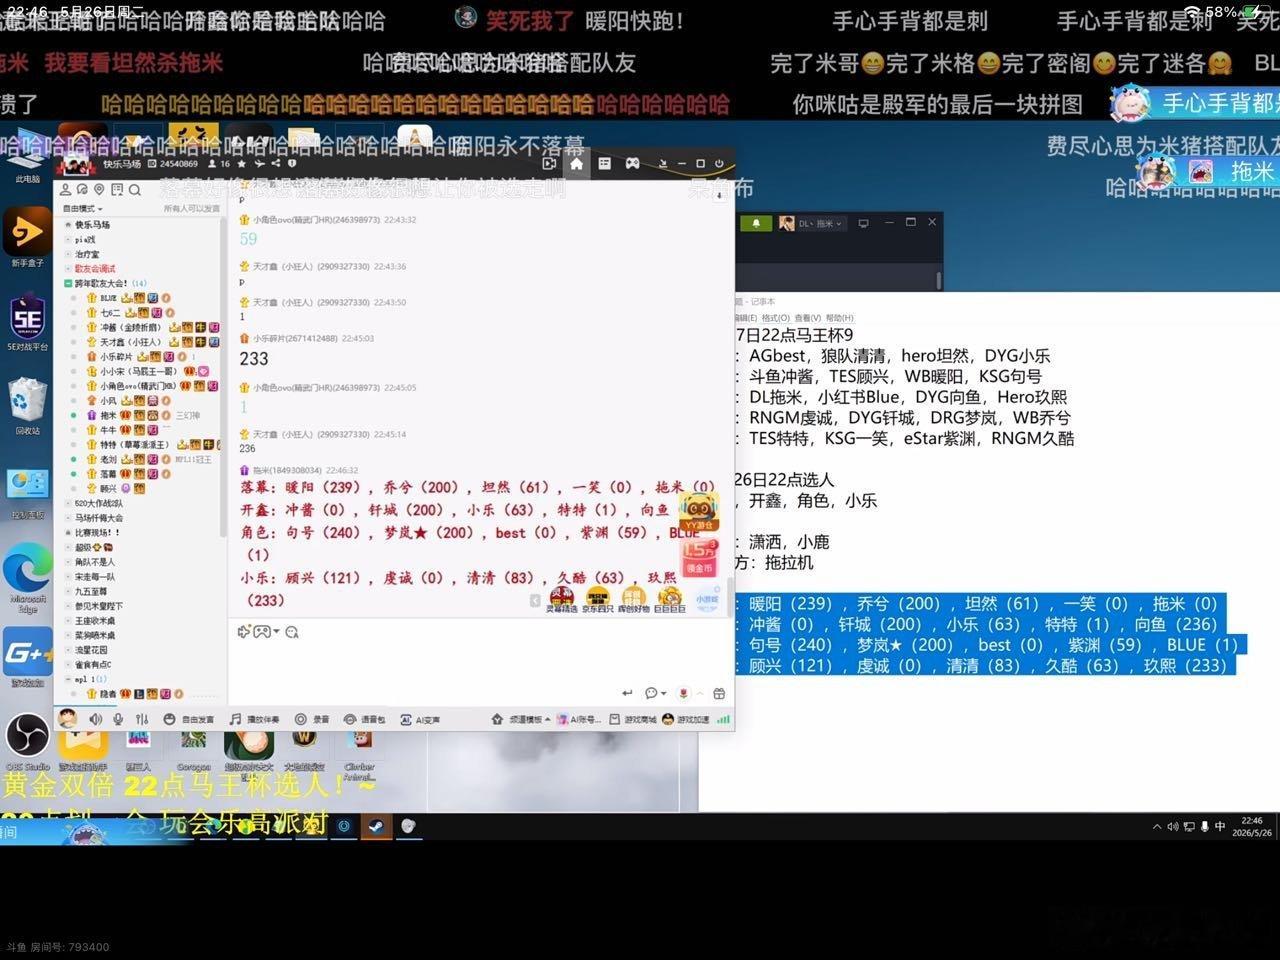The height and width of the screenshot is (960, 1280).
Task: Click the star favorite icon beside member count
Action: click(241, 163)
